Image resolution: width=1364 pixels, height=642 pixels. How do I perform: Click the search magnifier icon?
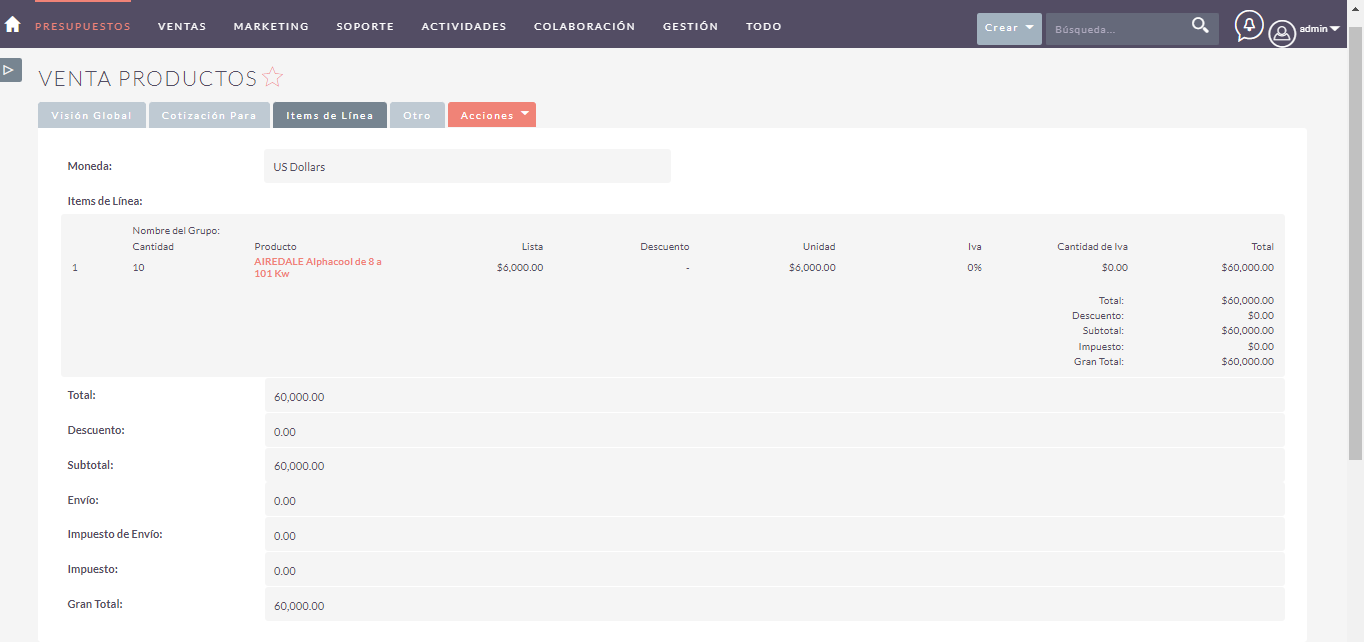coord(1200,27)
